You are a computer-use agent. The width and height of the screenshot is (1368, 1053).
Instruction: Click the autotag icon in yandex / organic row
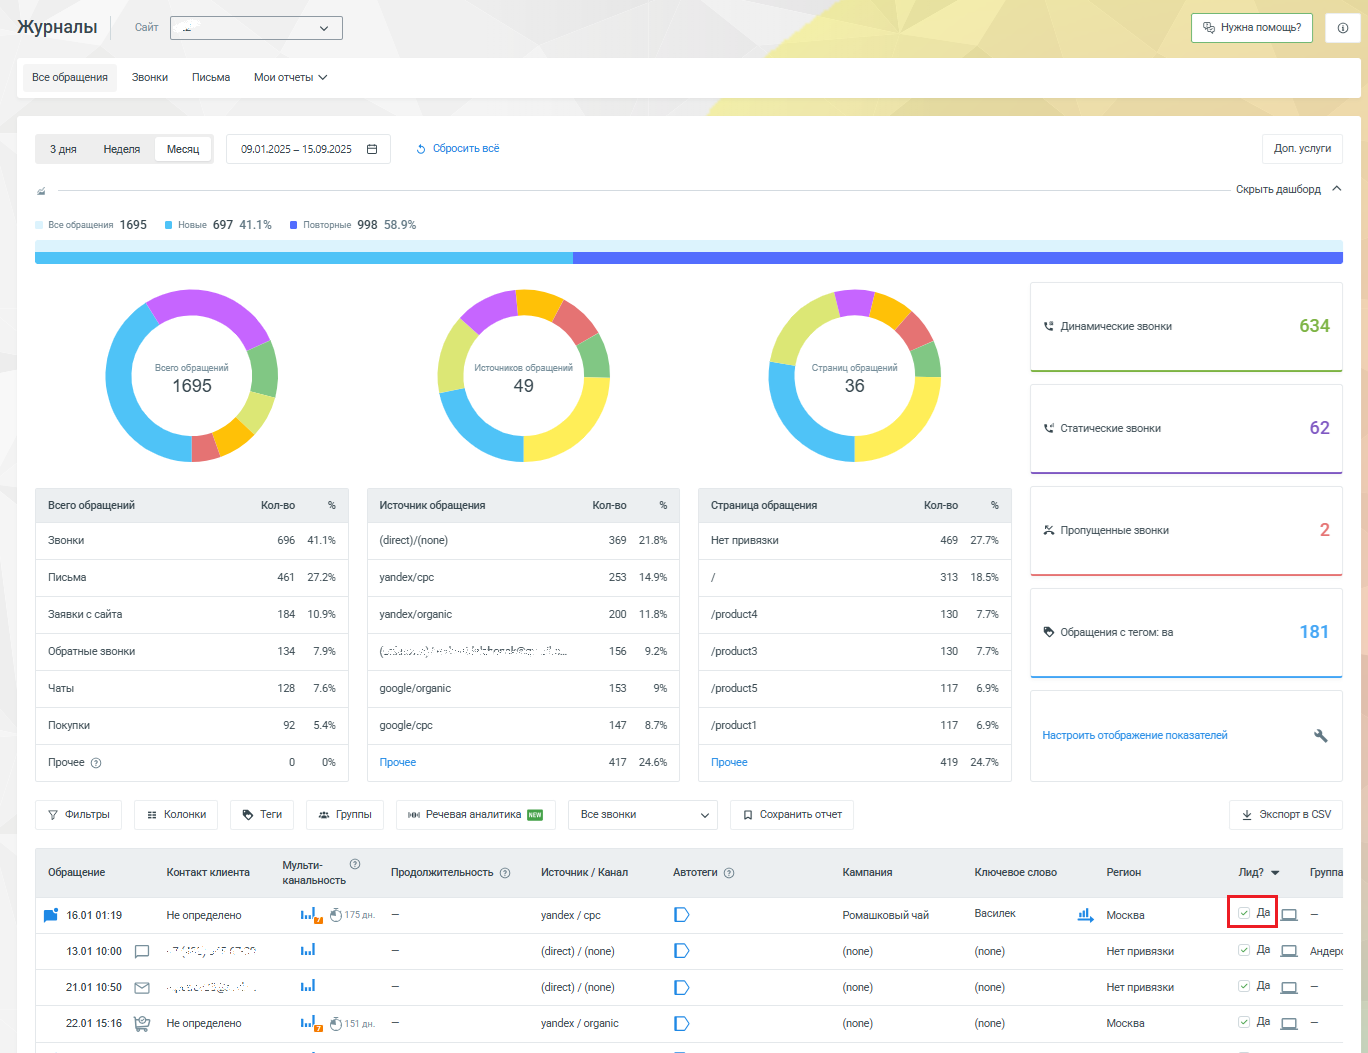[x=682, y=1023]
